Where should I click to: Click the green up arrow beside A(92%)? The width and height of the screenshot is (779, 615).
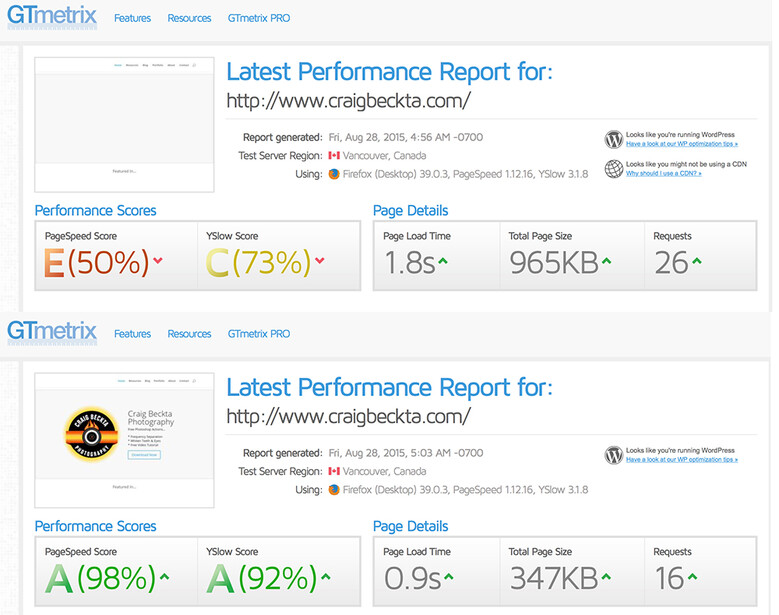click(325, 576)
